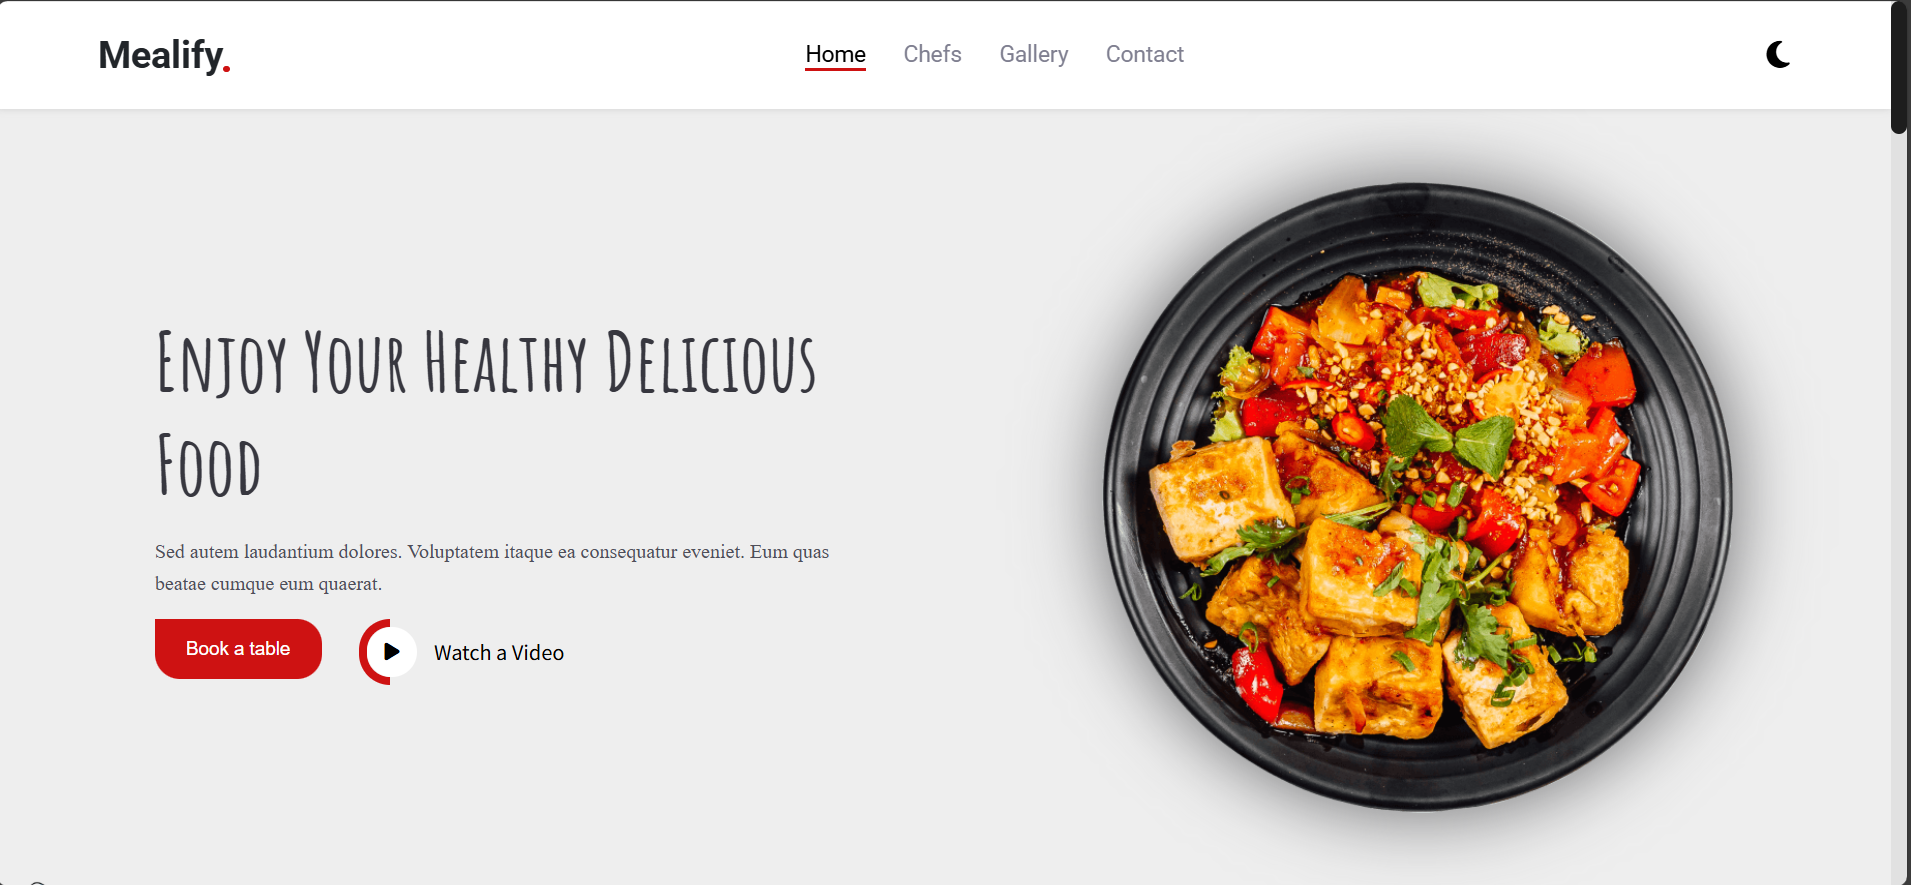
Task: Click the red dot after Mealify
Action: point(227,69)
